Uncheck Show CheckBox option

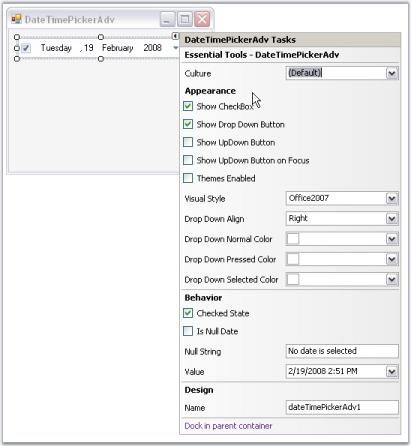pyautogui.click(x=188, y=106)
